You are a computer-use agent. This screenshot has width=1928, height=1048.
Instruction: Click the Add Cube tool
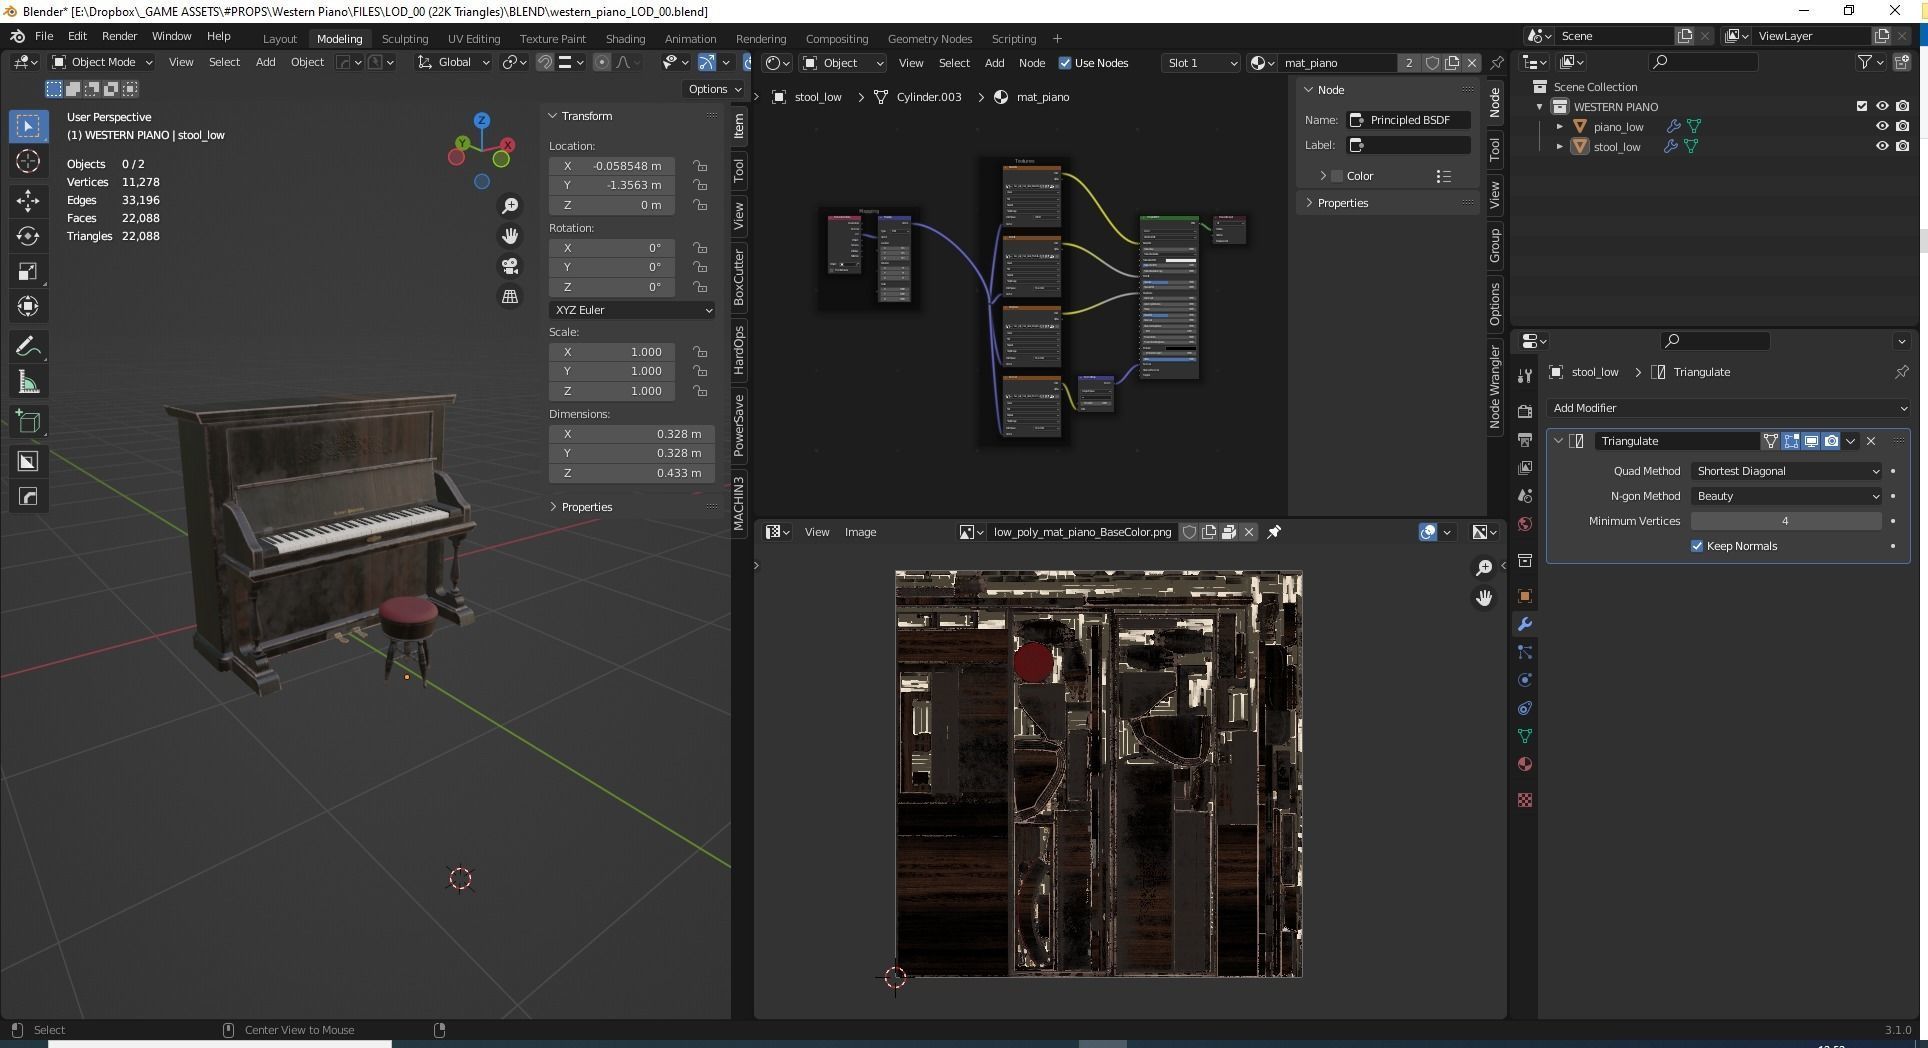coord(28,422)
